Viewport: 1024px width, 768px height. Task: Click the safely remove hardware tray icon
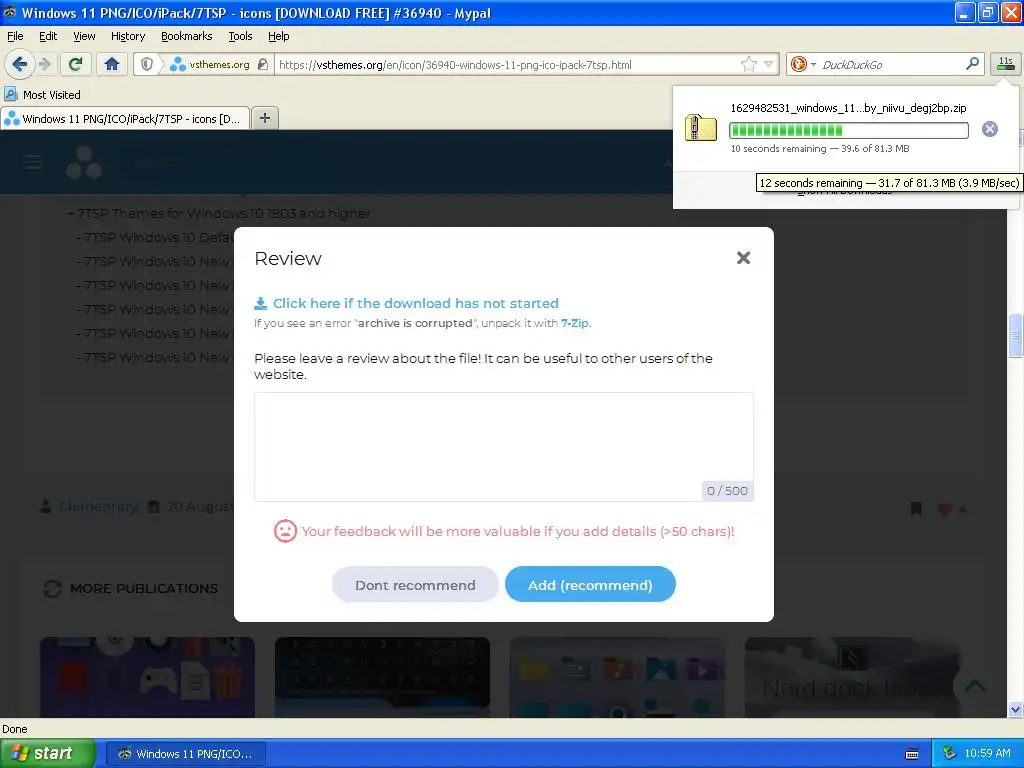click(949, 754)
